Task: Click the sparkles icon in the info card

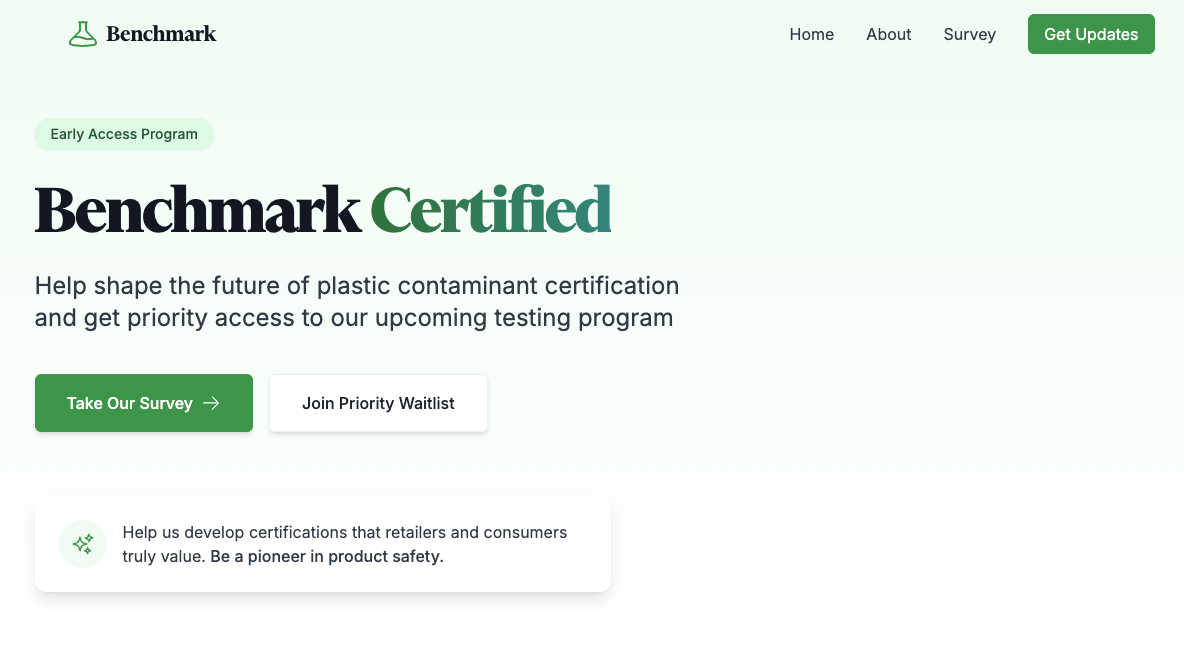Action: (x=83, y=544)
